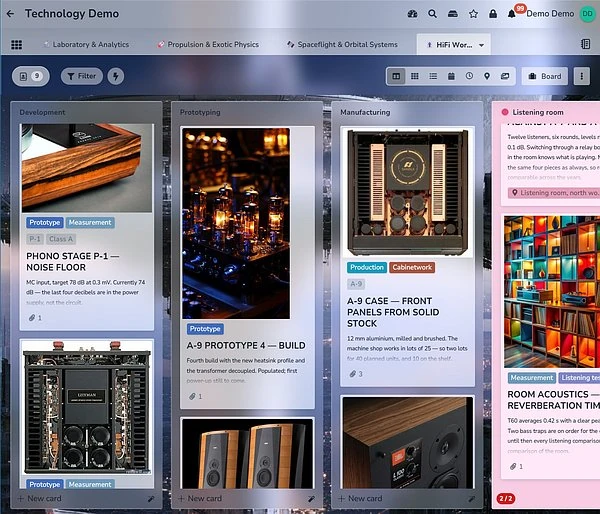Screen dimensions: 600x514
Task: Click the red 2/2 badge in Listening room
Action: [505, 498]
